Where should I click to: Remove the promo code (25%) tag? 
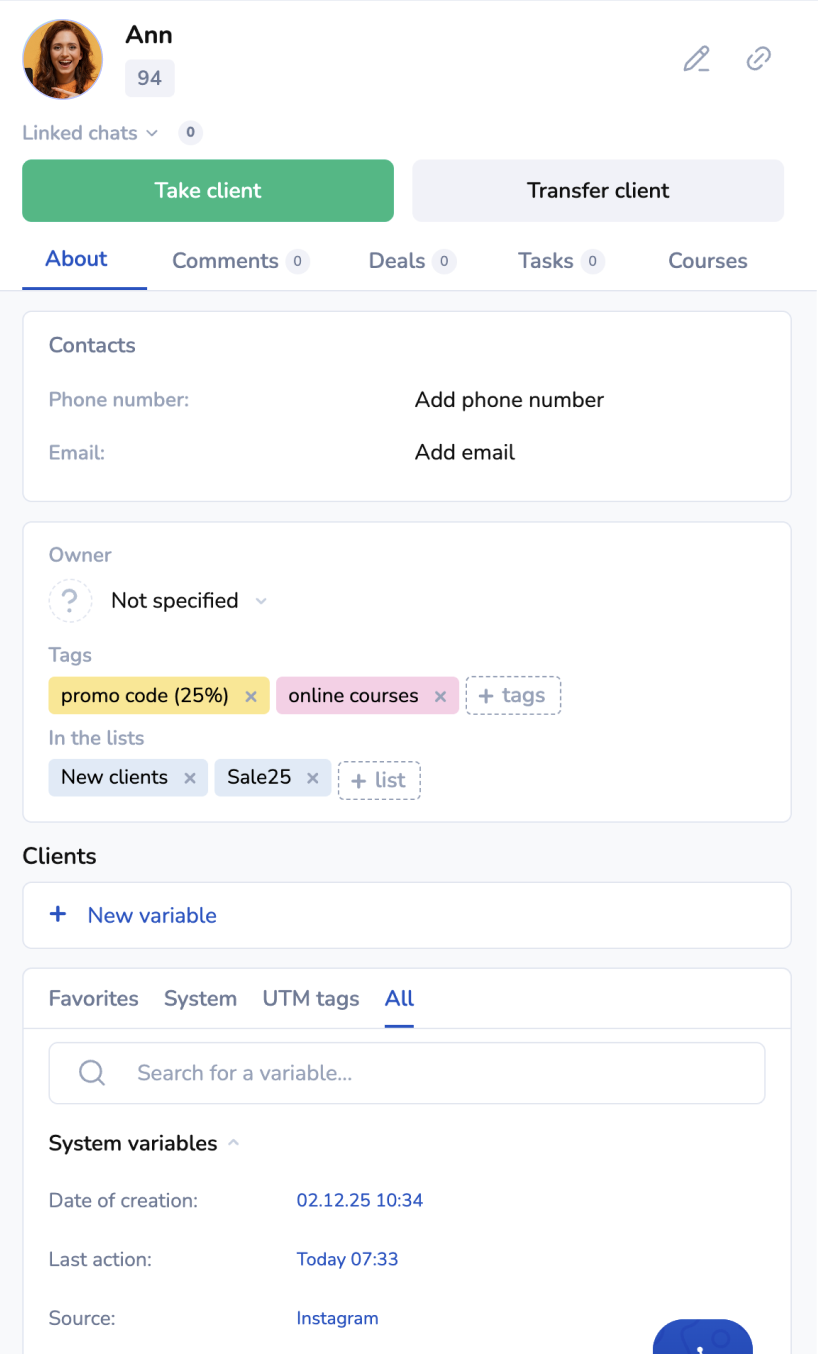(x=251, y=697)
